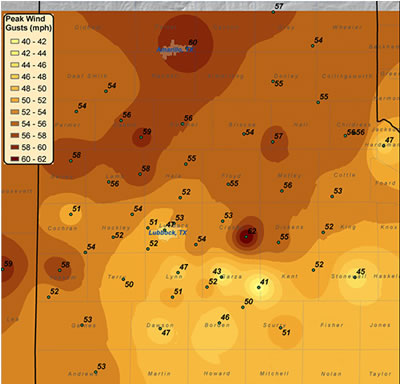Screen dimensions: 400x384
Task: Click the Cochran county label
Action: coord(63,228)
